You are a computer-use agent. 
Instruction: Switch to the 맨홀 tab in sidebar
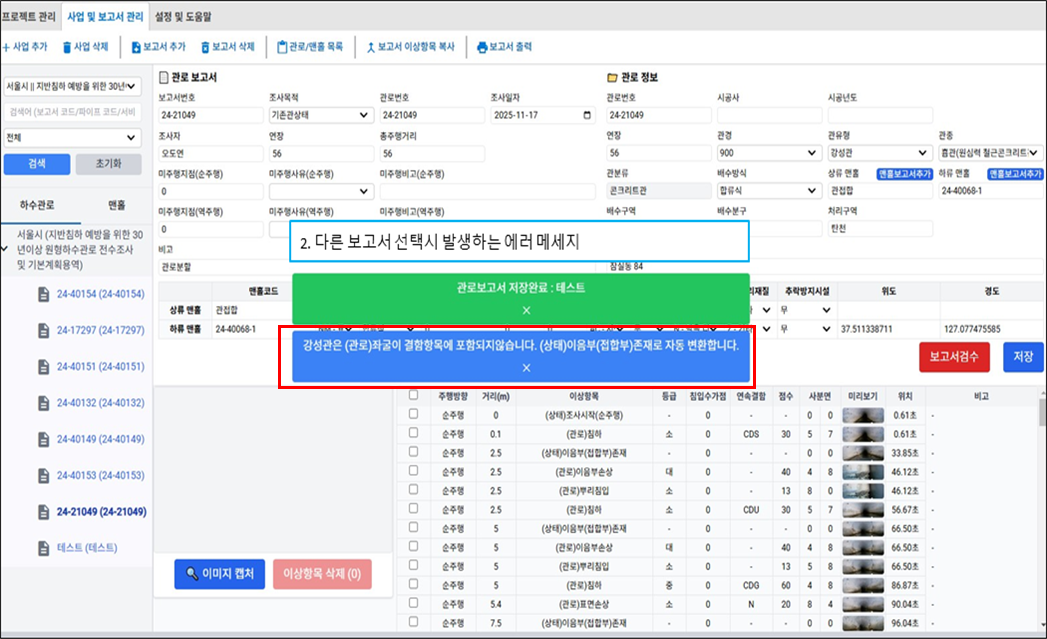click(116, 206)
